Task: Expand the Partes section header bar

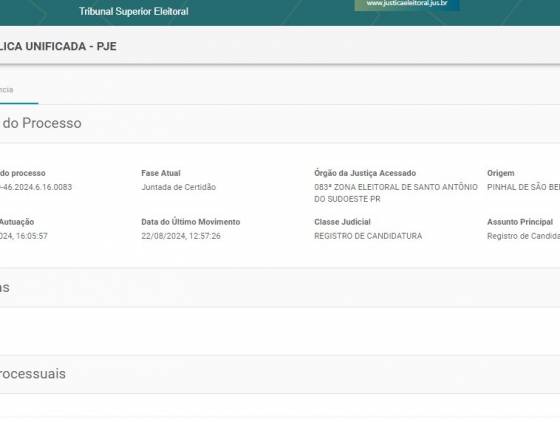Action: (280, 288)
